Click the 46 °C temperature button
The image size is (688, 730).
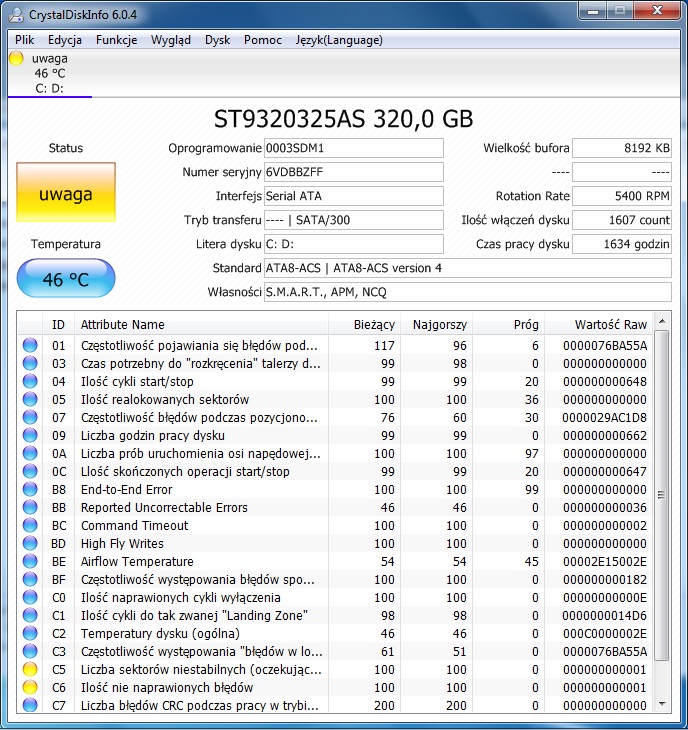click(x=66, y=278)
